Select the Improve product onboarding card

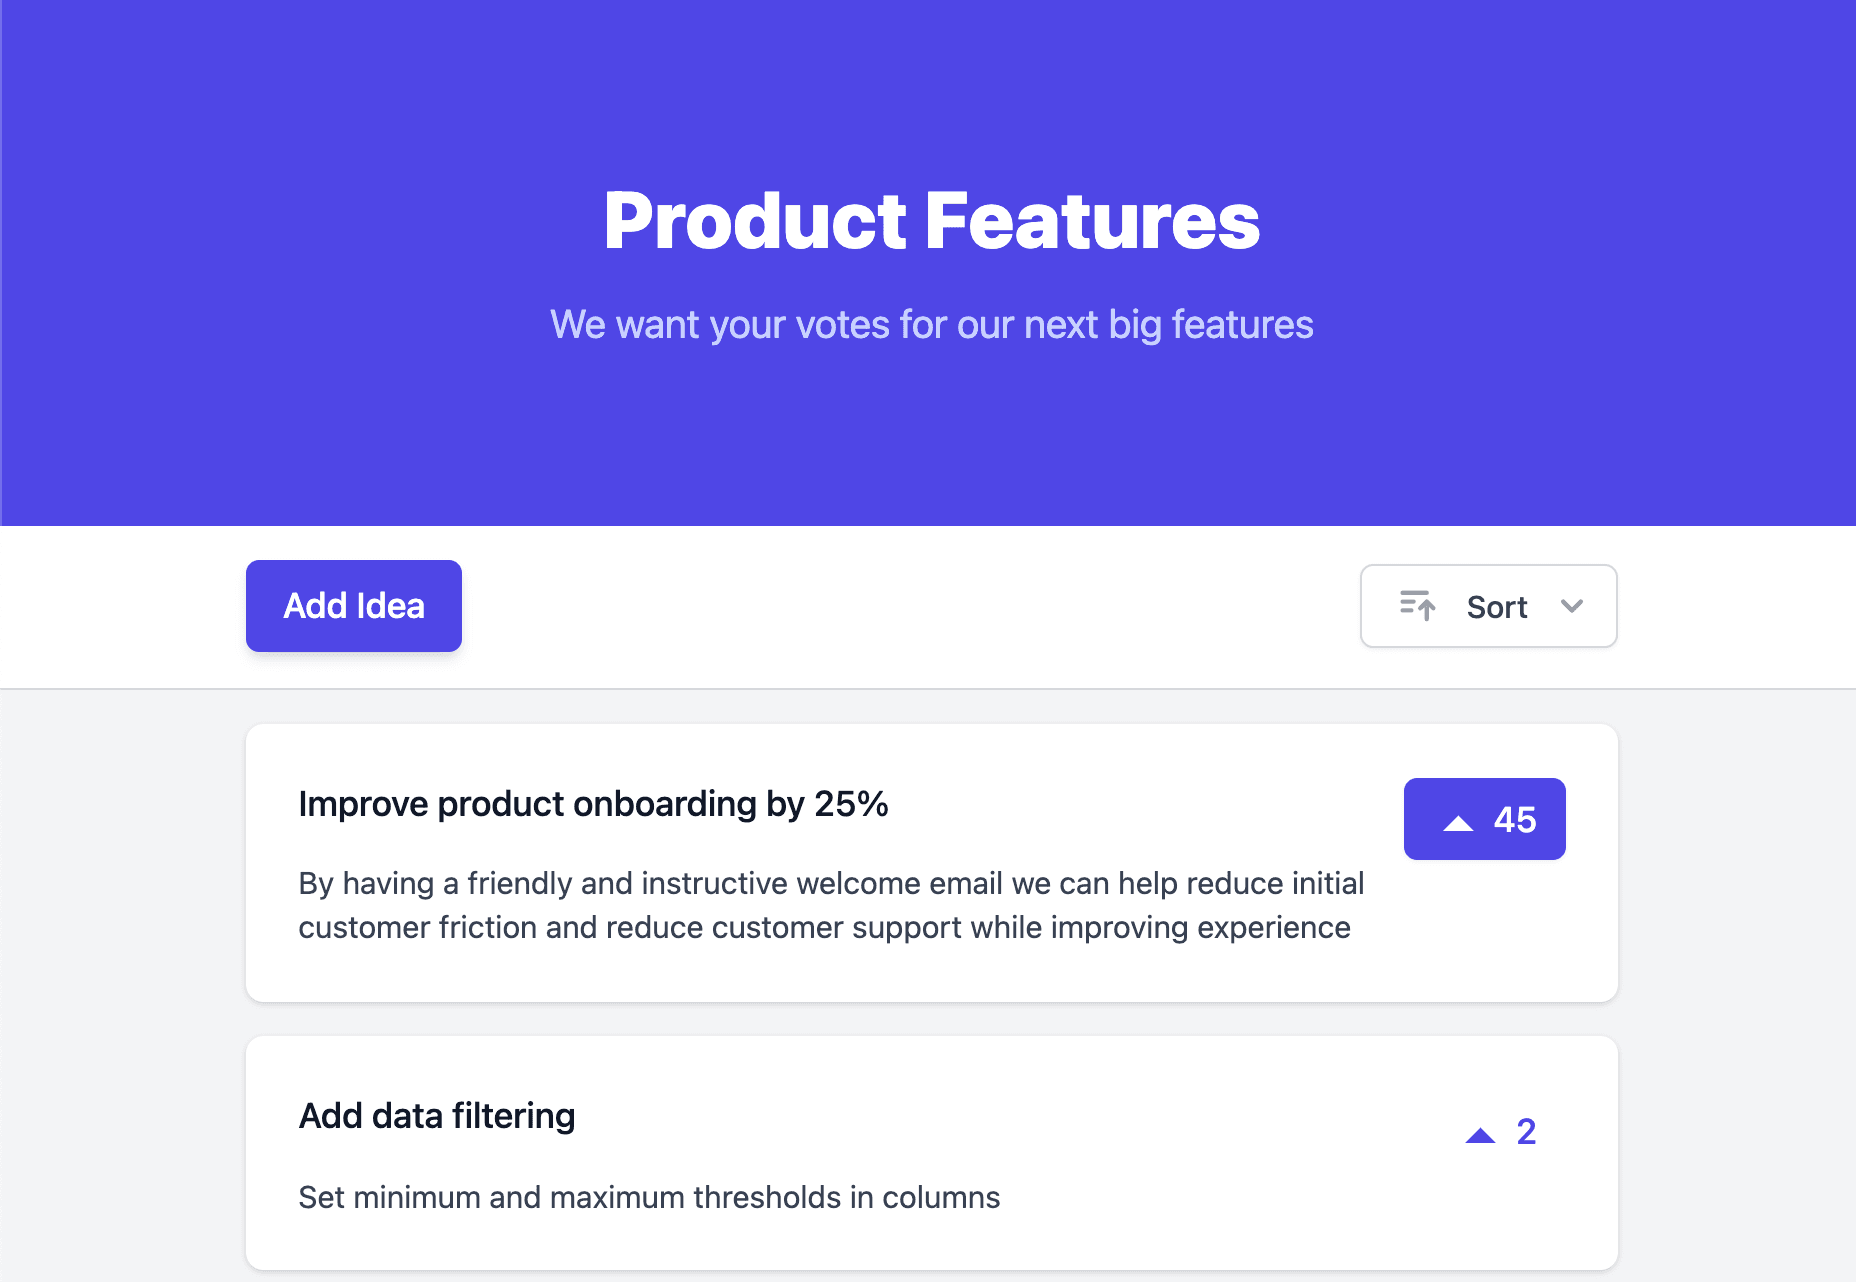pyautogui.click(x=932, y=863)
